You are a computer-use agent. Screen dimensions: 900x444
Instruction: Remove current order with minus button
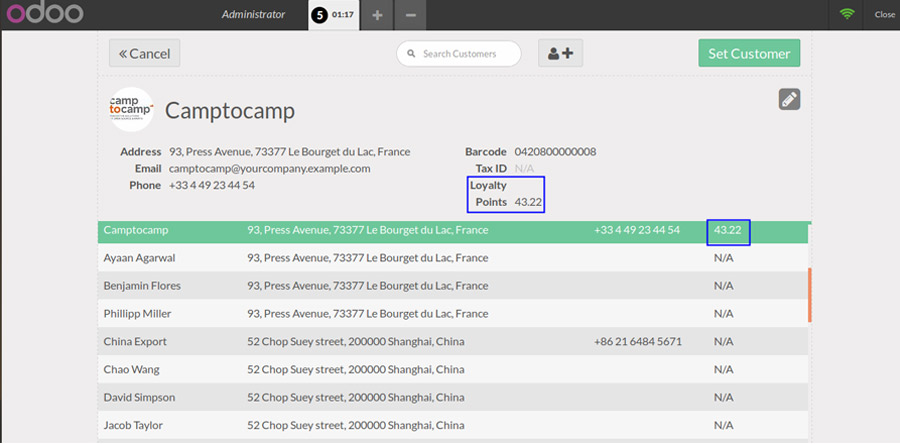(x=410, y=15)
